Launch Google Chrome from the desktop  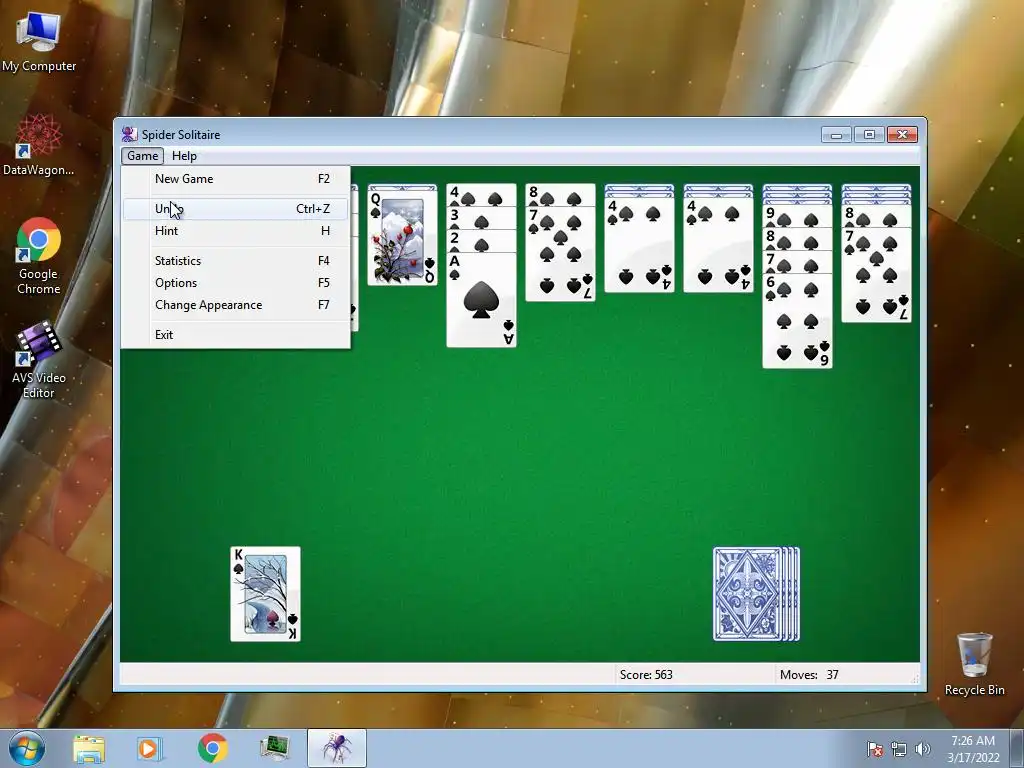pyautogui.click(x=39, y=256)
